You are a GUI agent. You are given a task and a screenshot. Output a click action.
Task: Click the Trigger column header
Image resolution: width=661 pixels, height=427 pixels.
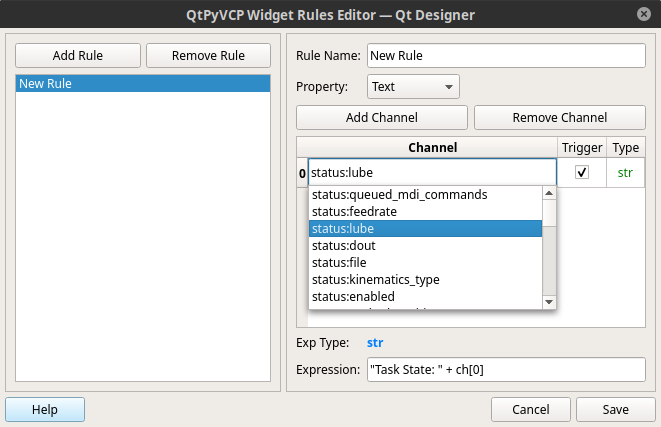pos(582,148)
